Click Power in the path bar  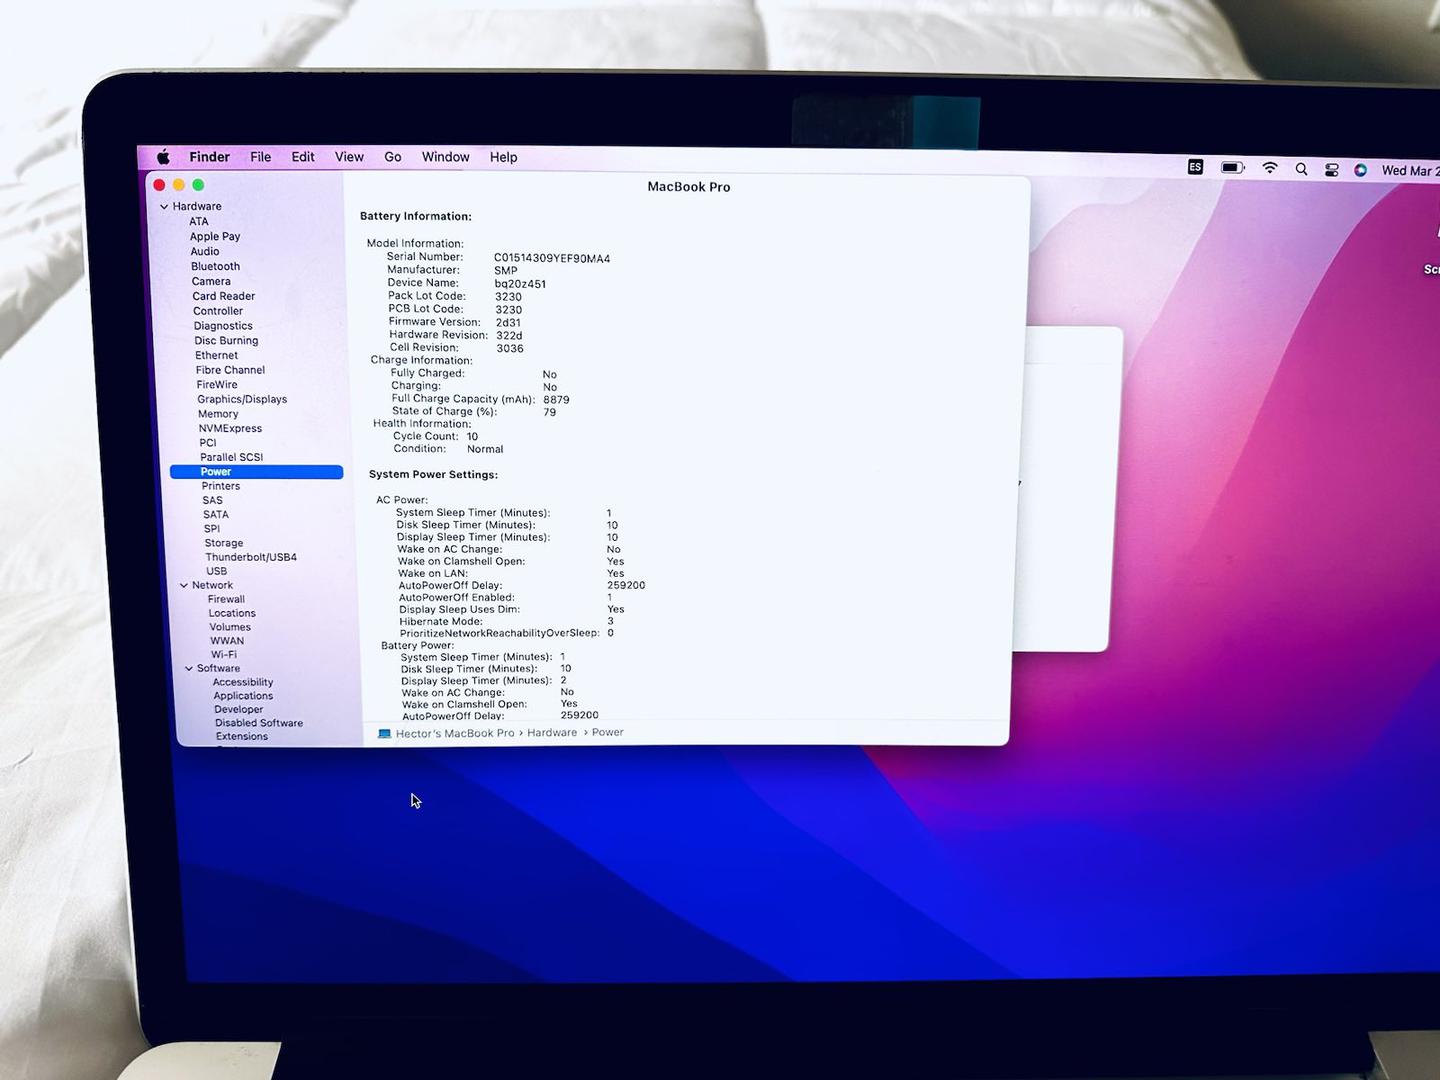click(607, 732)
